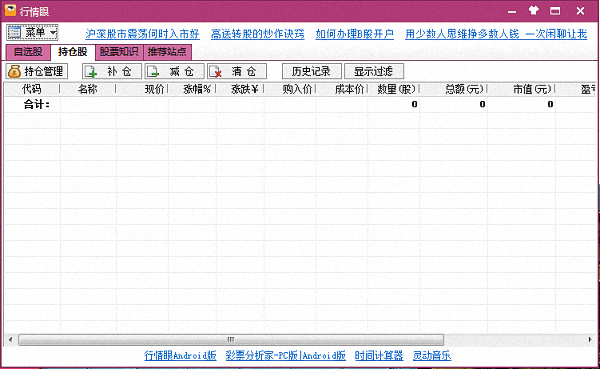This screenshot has height=369, width=600.
Task: Open link 灵动音乐
Action: [x=432, y=356]
